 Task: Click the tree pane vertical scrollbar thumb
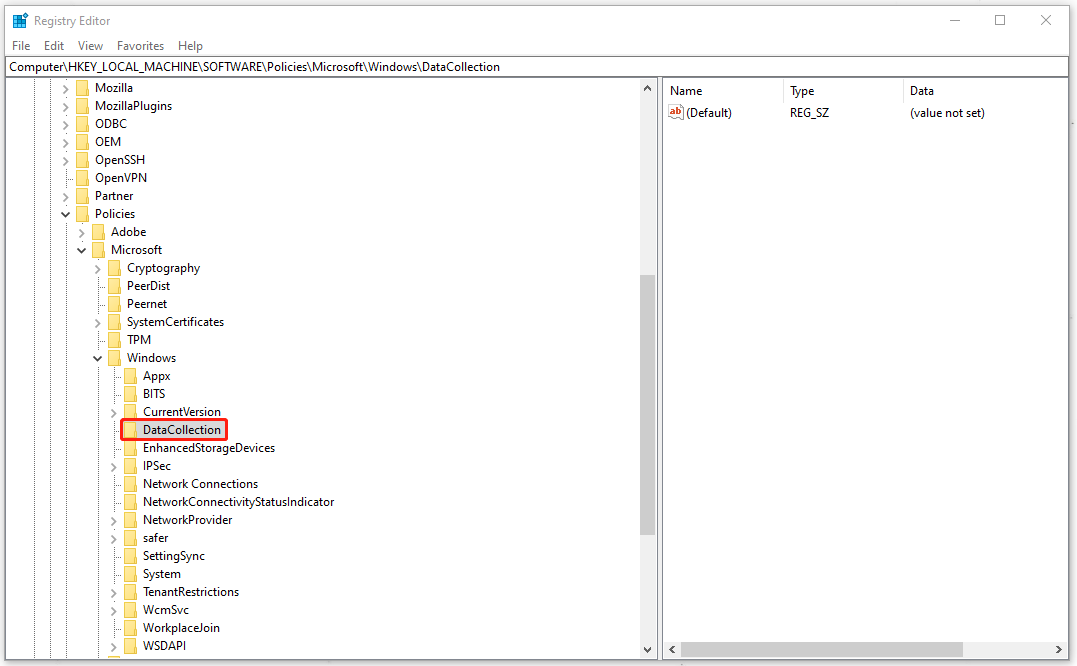click(x=647, y=404)
